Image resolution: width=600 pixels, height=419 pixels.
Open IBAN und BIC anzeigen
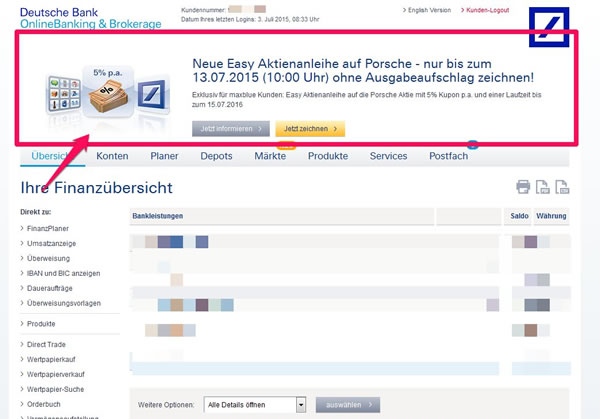coord(63,273)
